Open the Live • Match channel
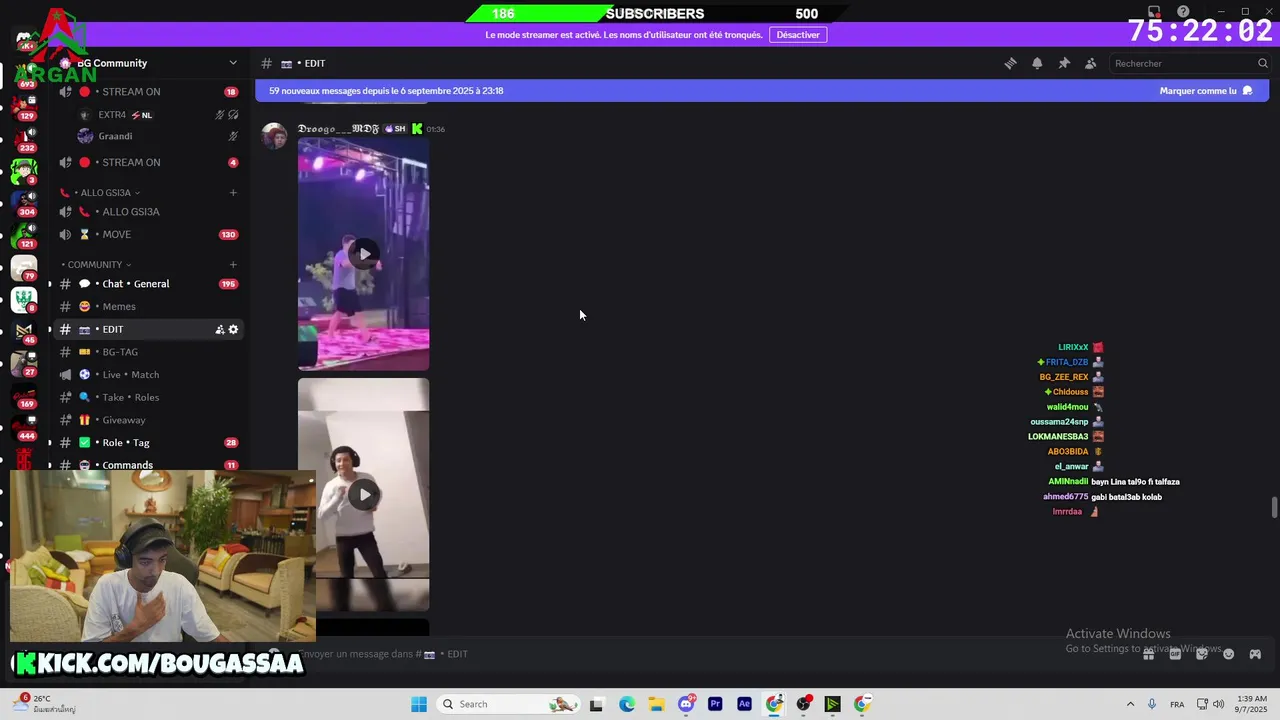 click(x=150, y=374)
